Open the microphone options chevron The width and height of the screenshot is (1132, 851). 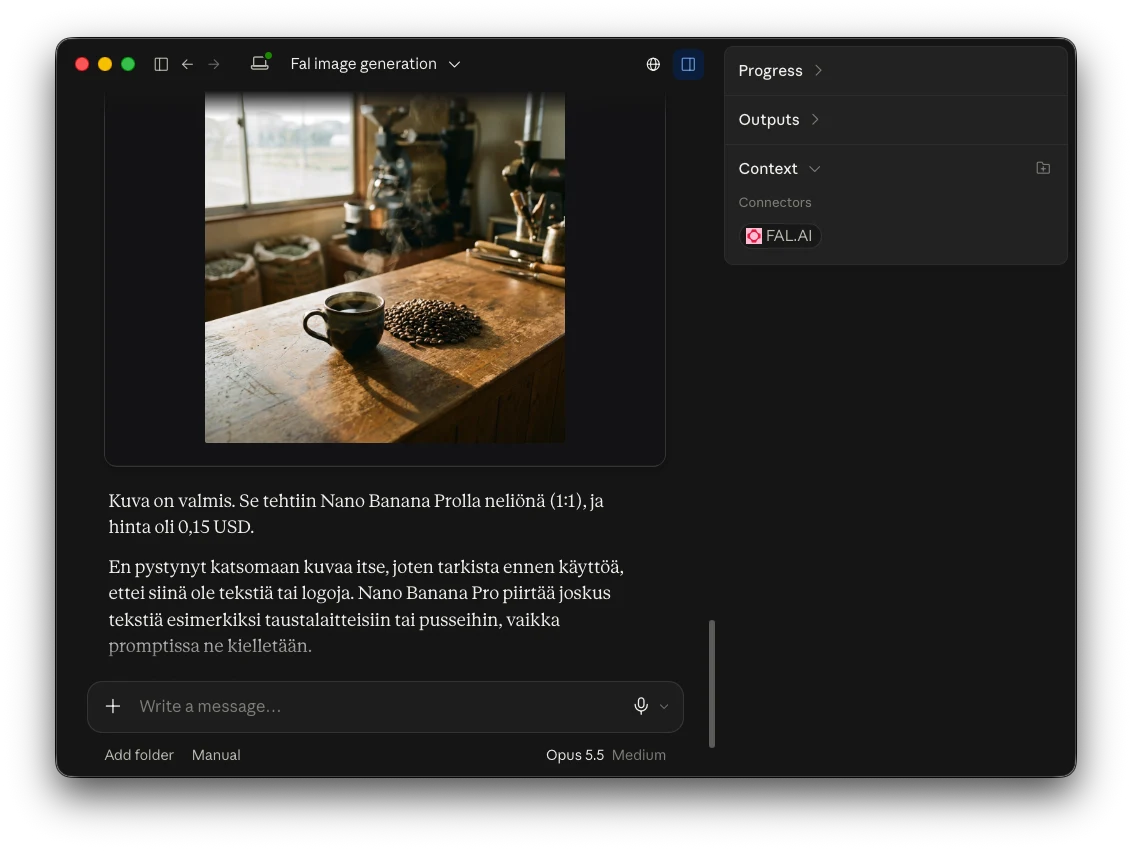coord(664,707)
